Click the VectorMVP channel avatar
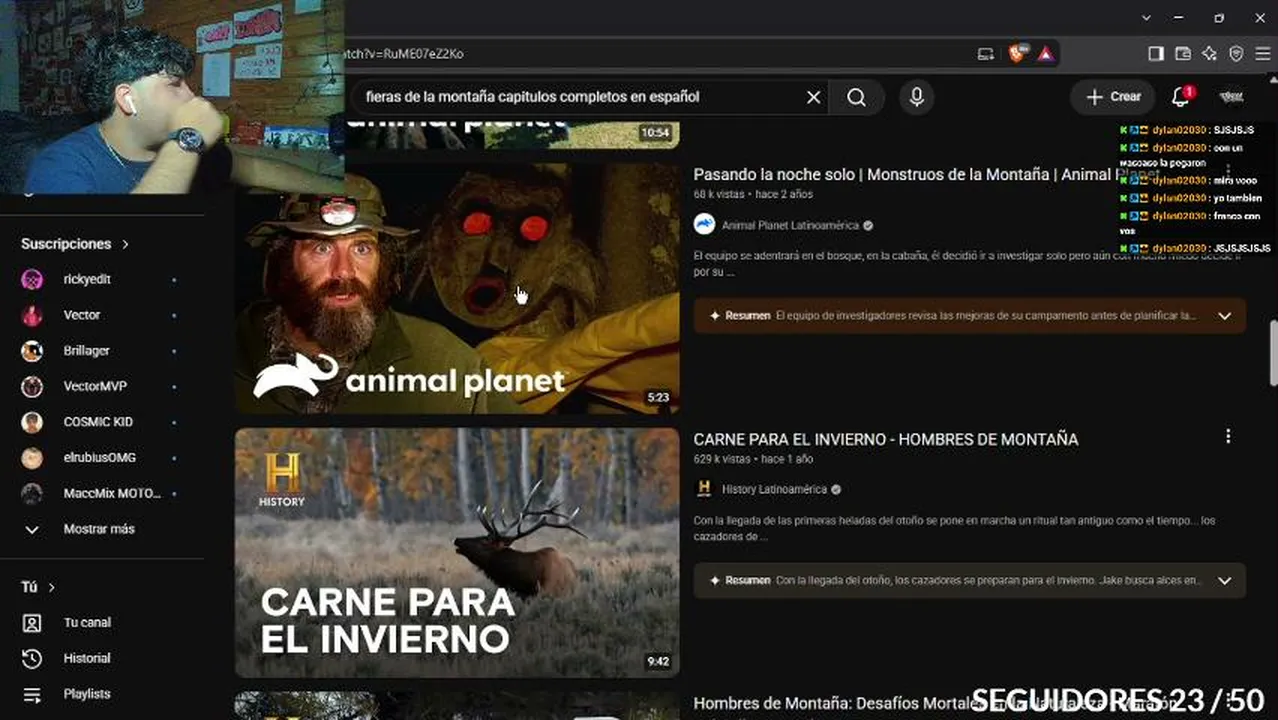Image resolution: width=1278 pixels, height=720 pixels. 32,386
